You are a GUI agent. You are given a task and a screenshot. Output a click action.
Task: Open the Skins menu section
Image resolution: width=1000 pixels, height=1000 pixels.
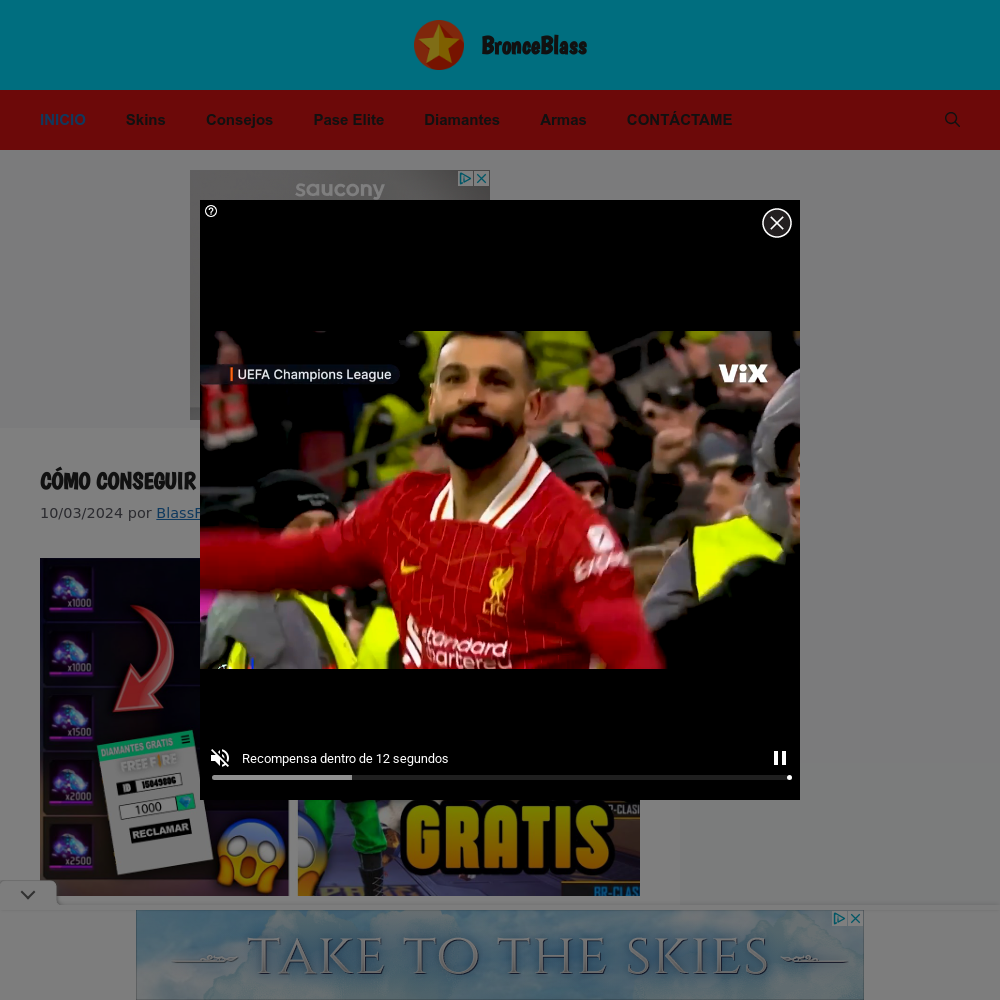146,120
